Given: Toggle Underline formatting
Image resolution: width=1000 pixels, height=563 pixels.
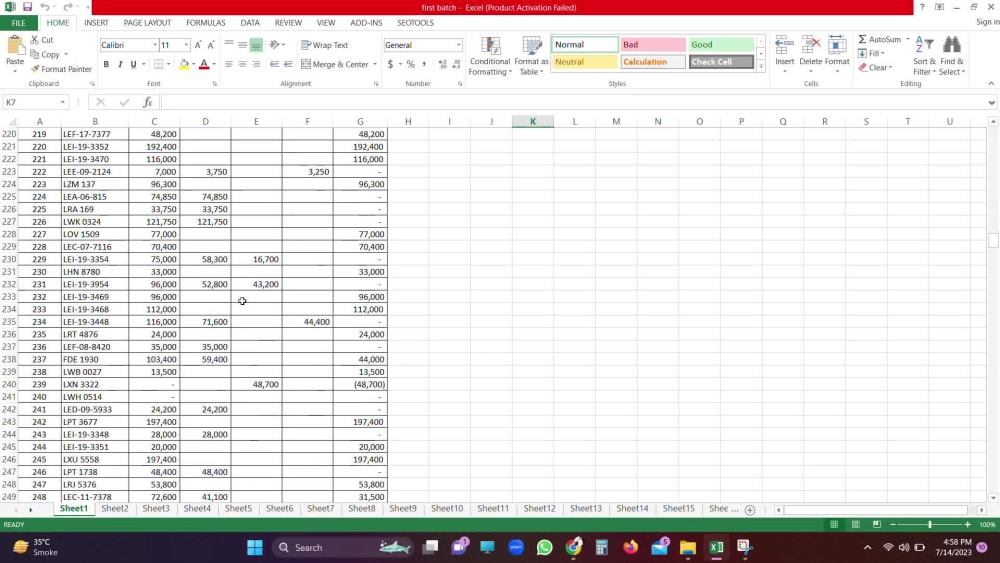Looking at the screenshot, I should (x=133, y=64).
